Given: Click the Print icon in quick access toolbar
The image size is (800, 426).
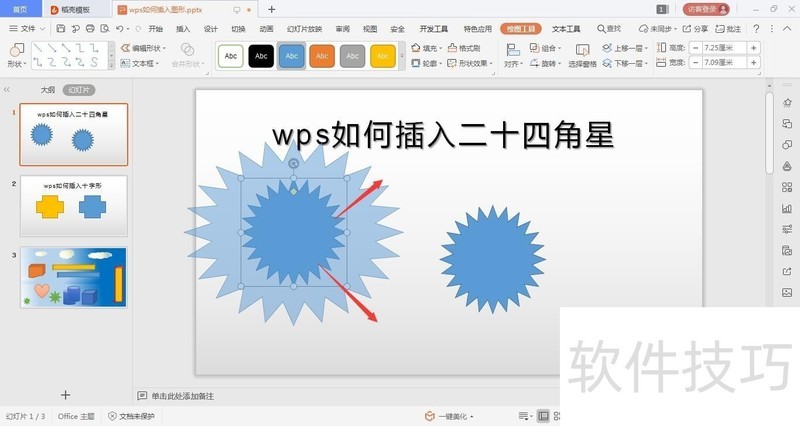Looking at the screenshot, I should (x=90, y=29).
